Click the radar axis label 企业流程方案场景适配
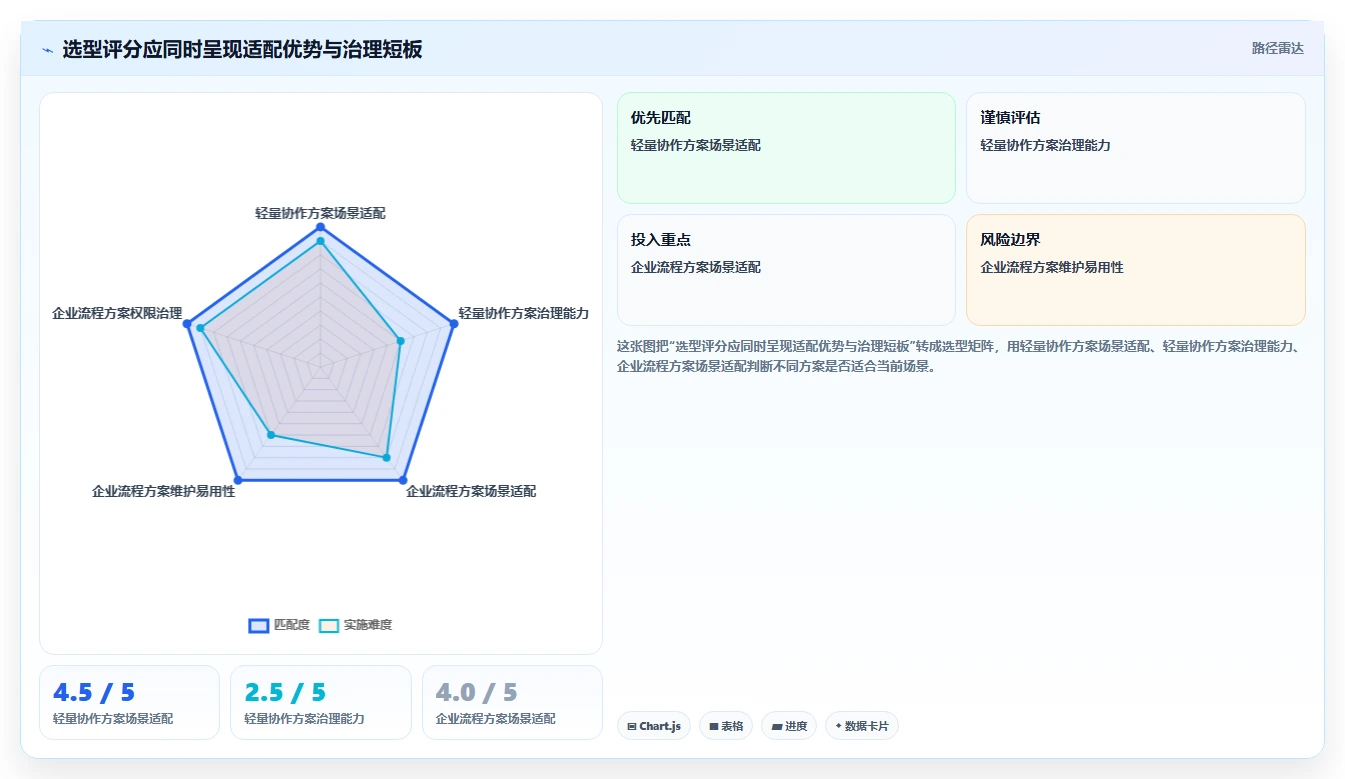Image resolution: width=1345 pixels, height=779 pixels. [x=471, y=491]
